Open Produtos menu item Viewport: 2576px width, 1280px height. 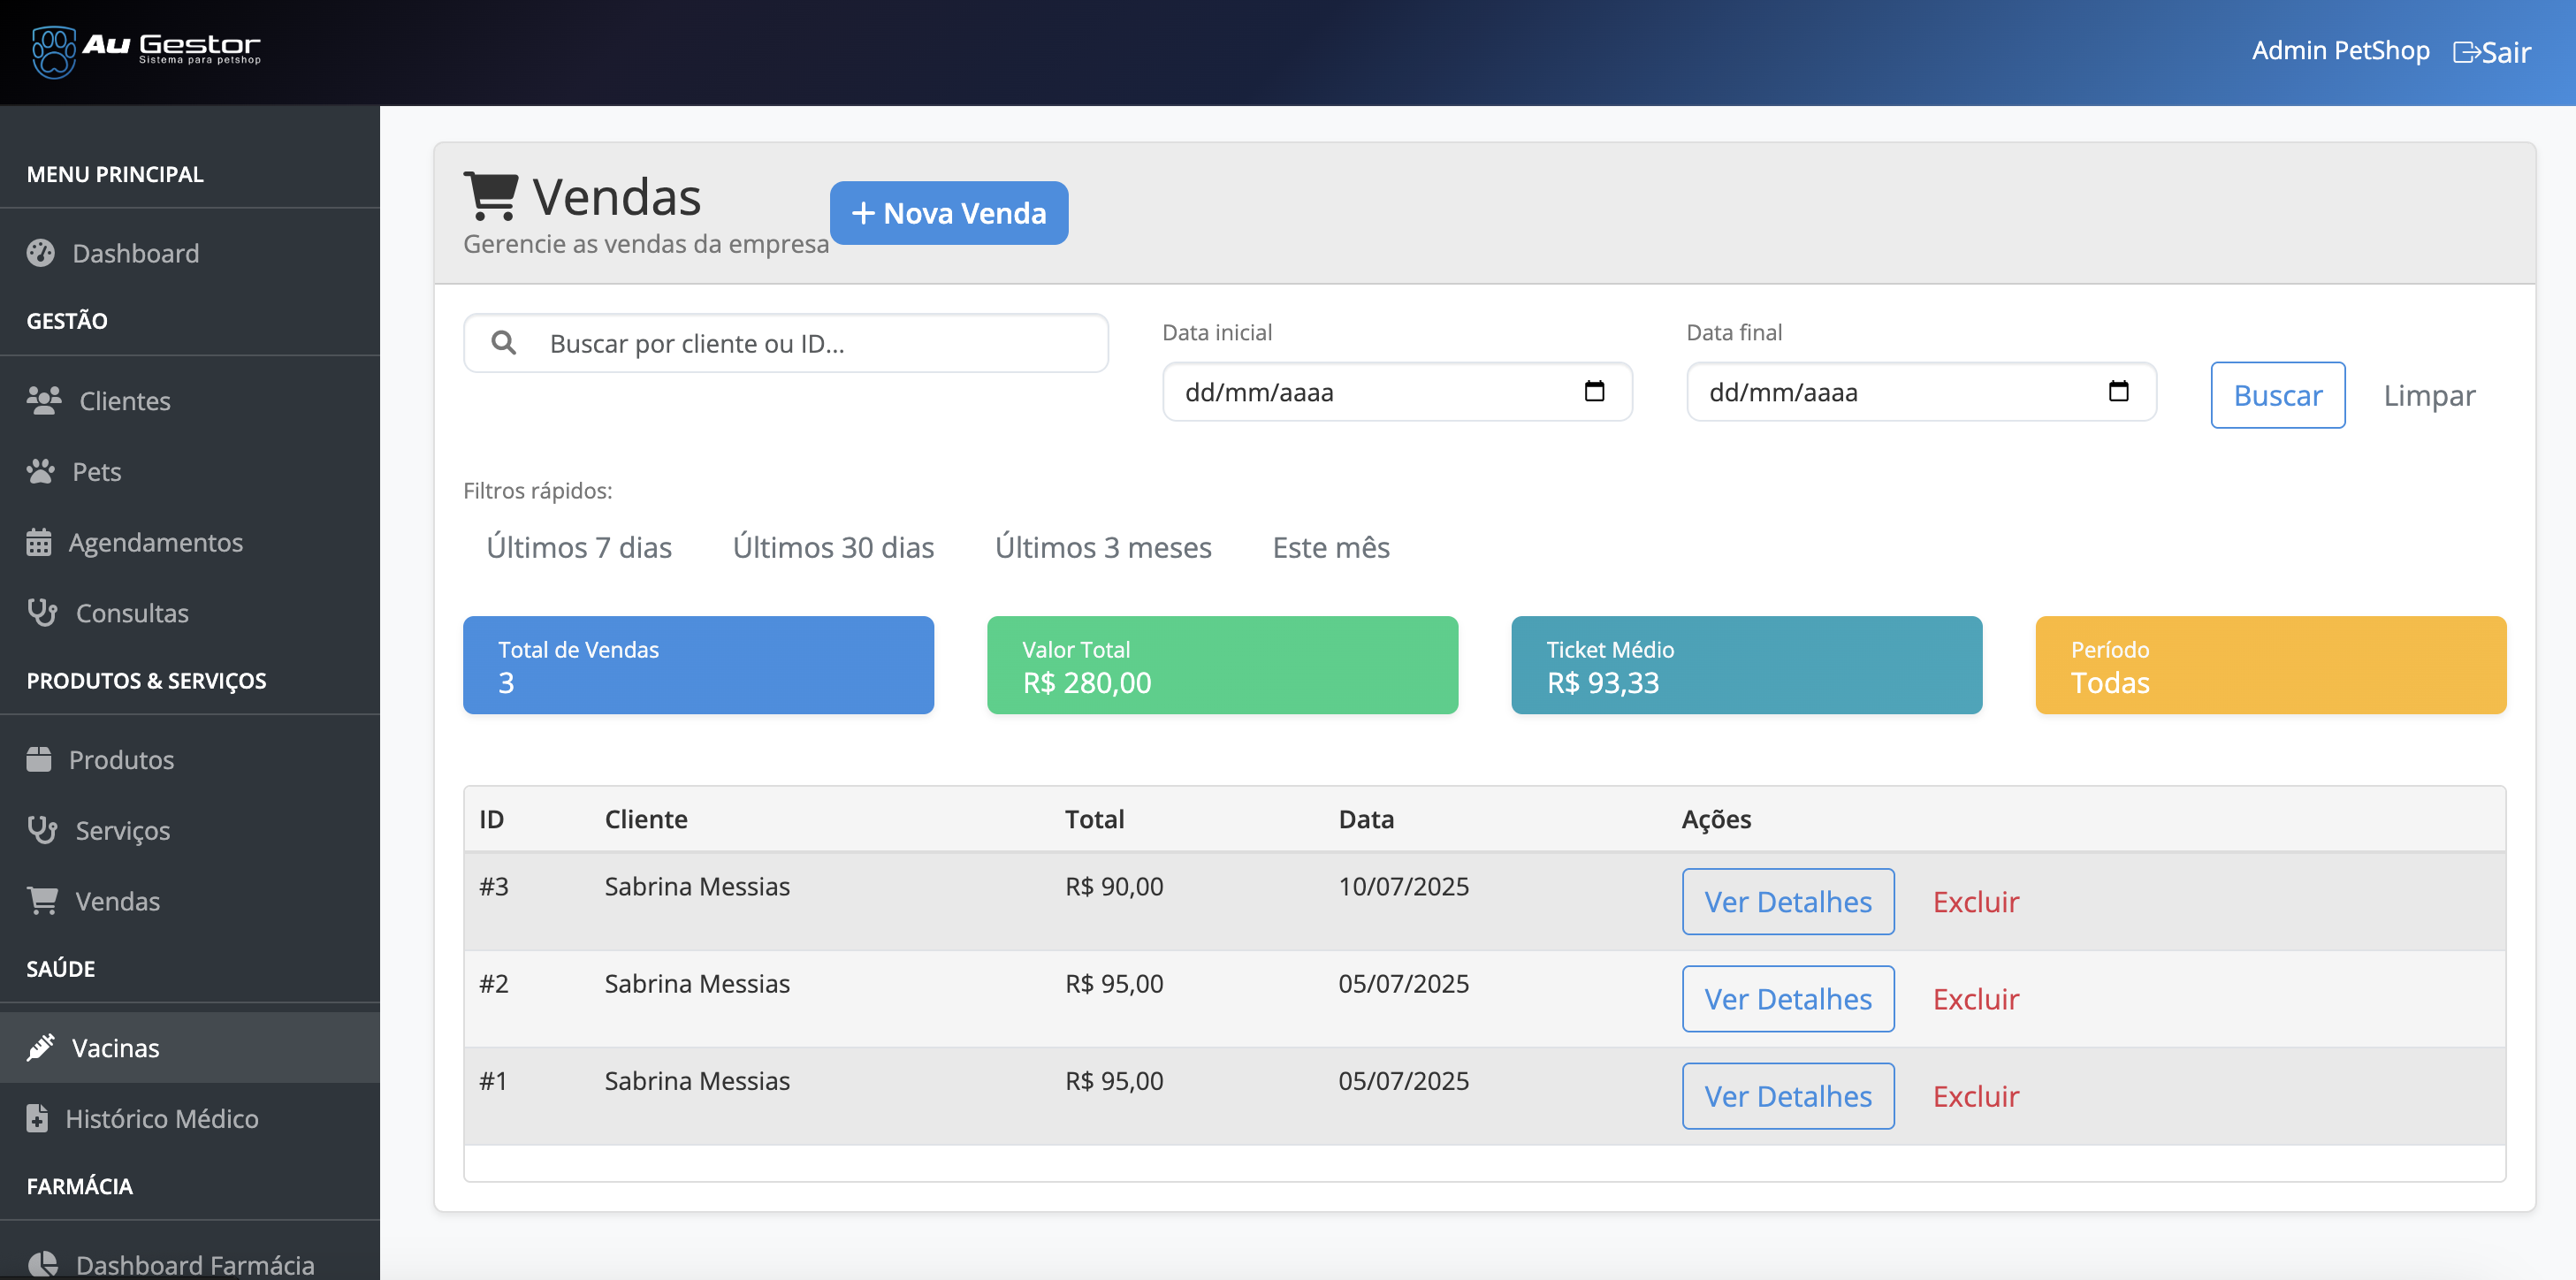click(190, 759)
